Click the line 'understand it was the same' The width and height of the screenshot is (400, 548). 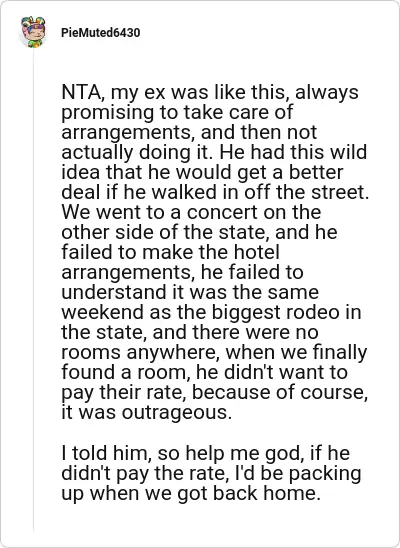pos(190,292)
